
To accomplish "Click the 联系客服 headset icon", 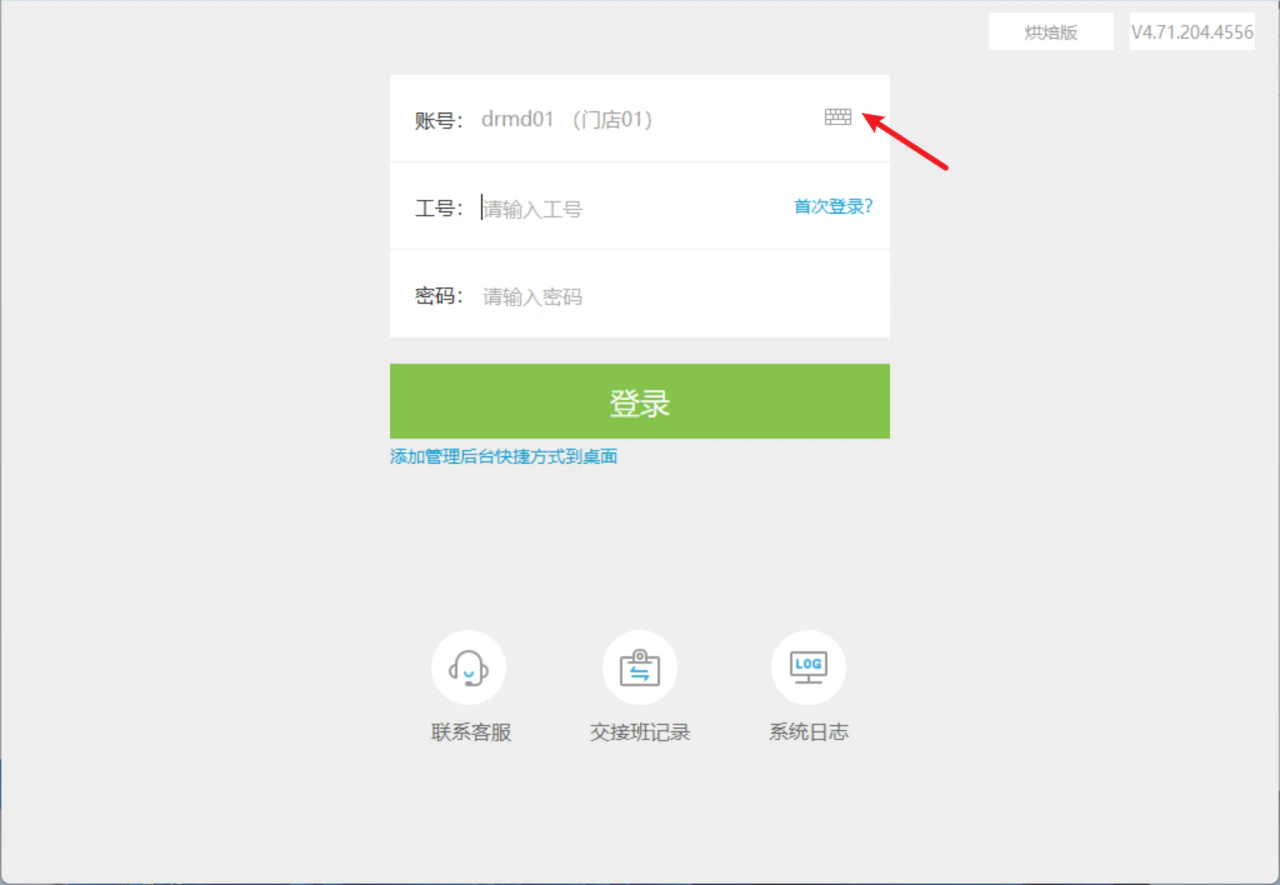I will click(x=468, y=667).
